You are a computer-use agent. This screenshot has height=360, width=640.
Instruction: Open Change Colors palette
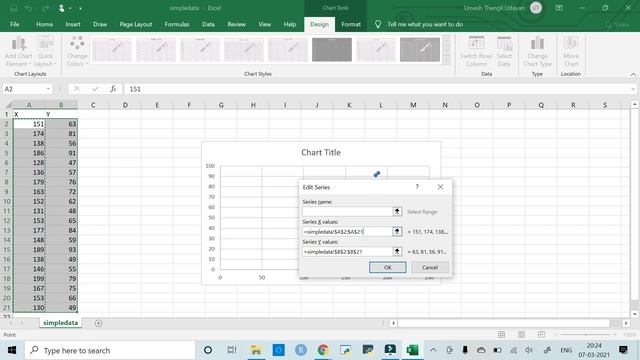(x=77, y=51)
